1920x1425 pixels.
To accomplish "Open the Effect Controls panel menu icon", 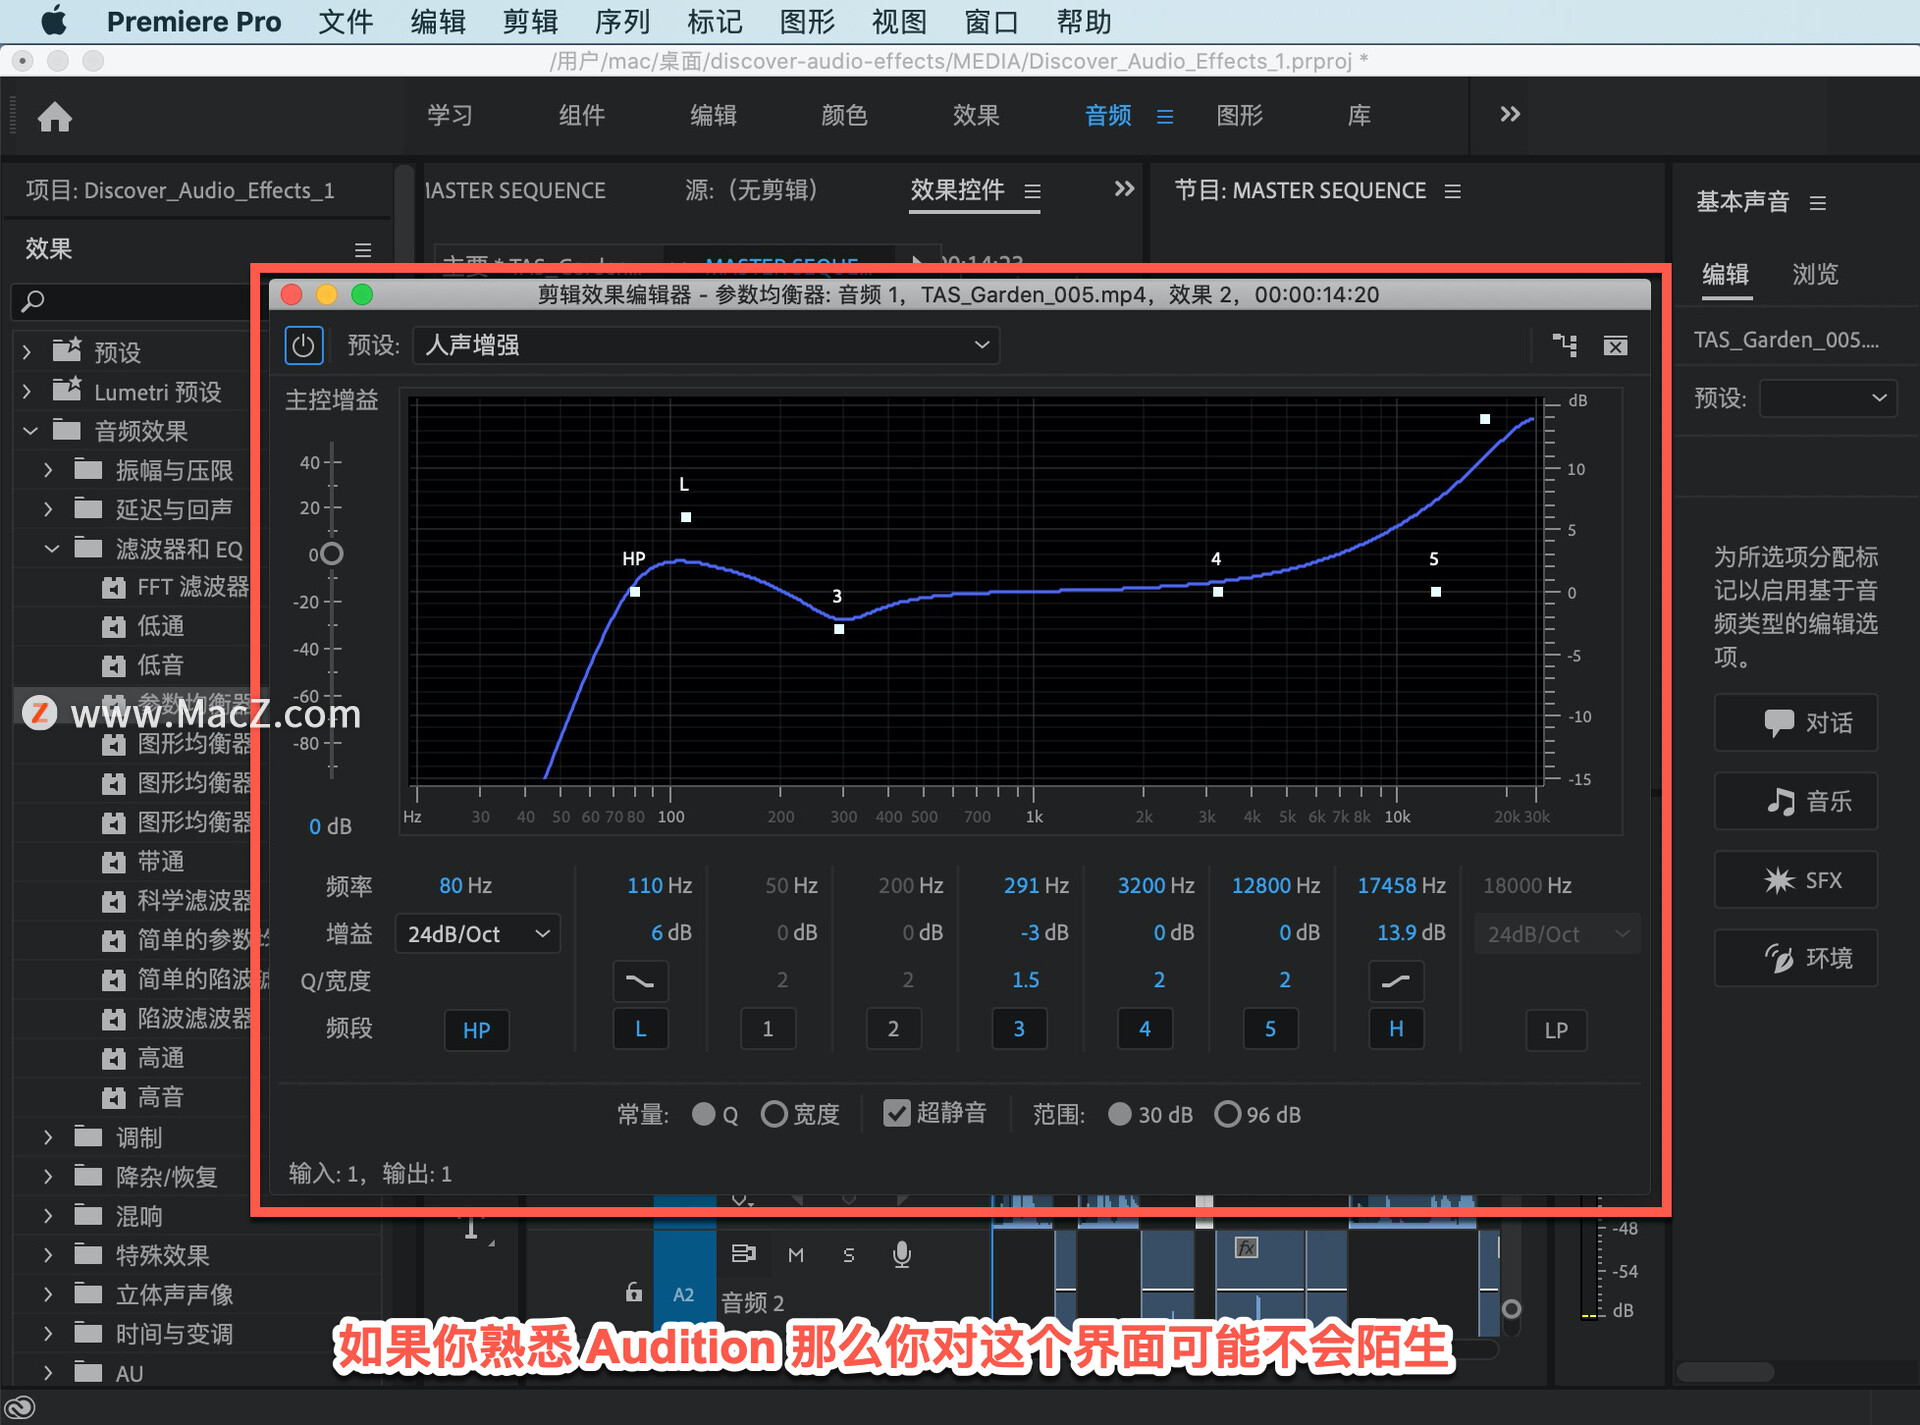I will click(x=1033, y=190).
